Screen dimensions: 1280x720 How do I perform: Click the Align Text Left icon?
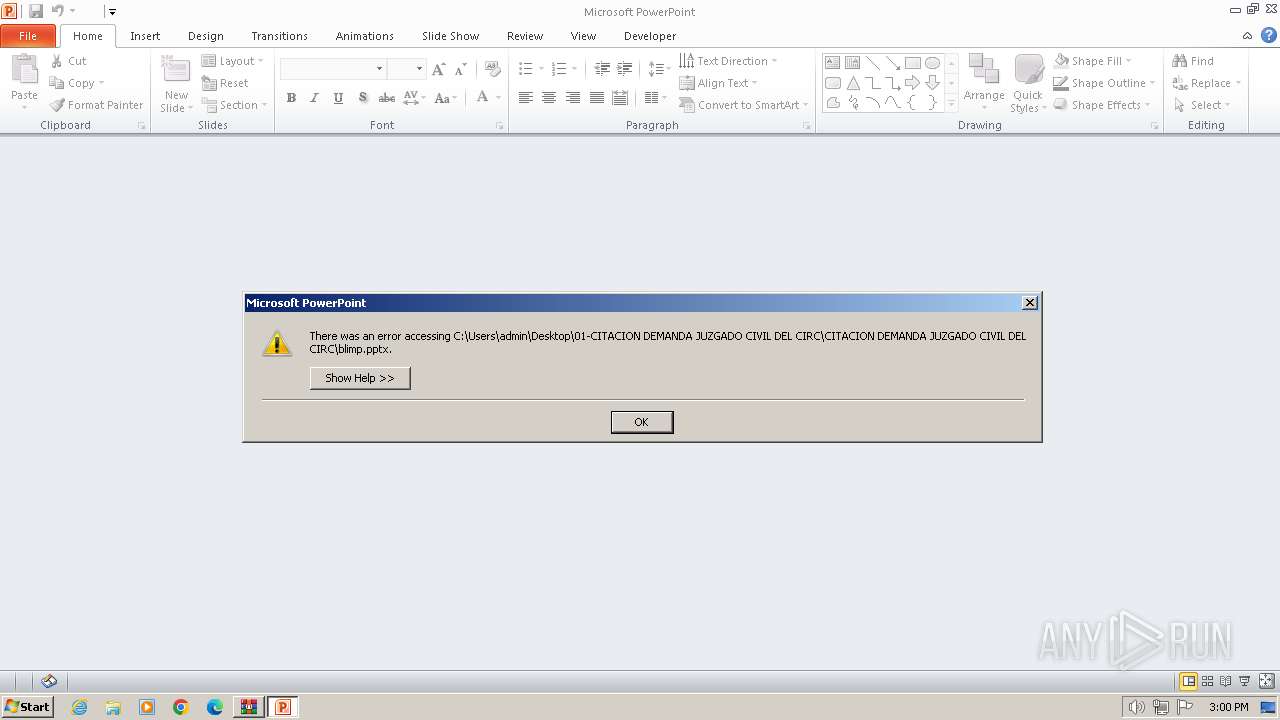tap(525, 98)
